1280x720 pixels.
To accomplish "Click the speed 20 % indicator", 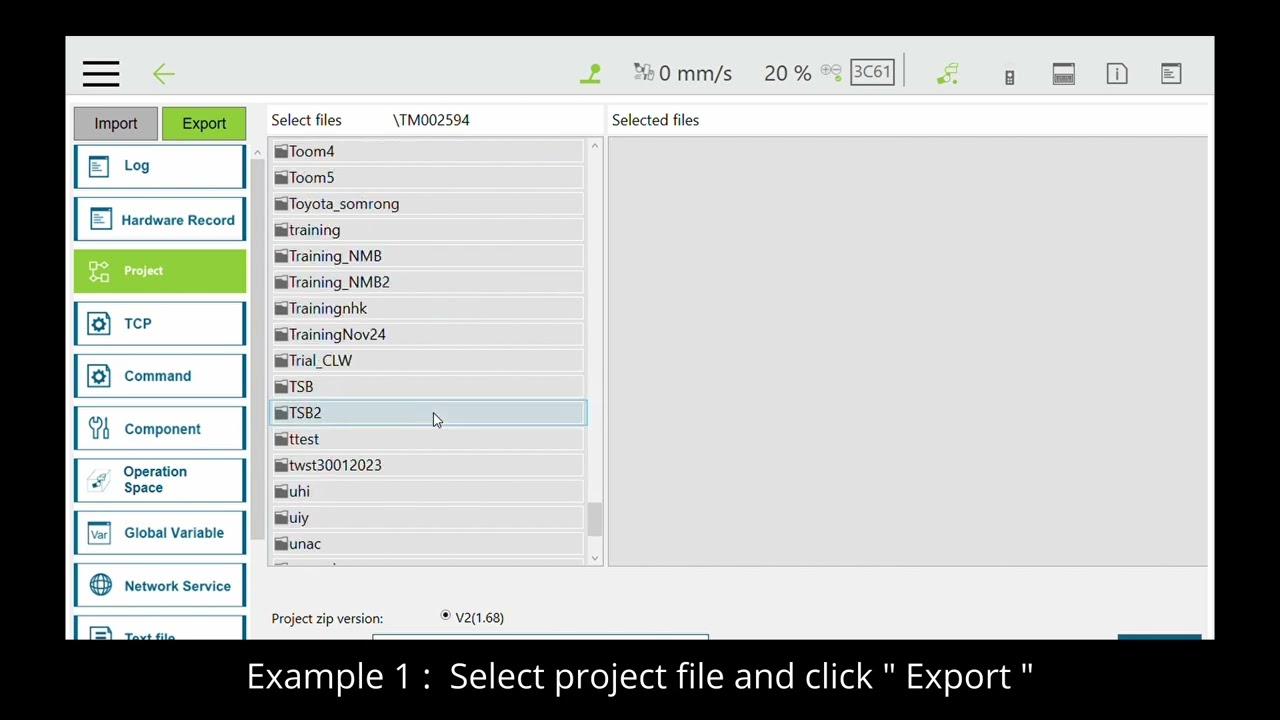I will pos(787,73).
